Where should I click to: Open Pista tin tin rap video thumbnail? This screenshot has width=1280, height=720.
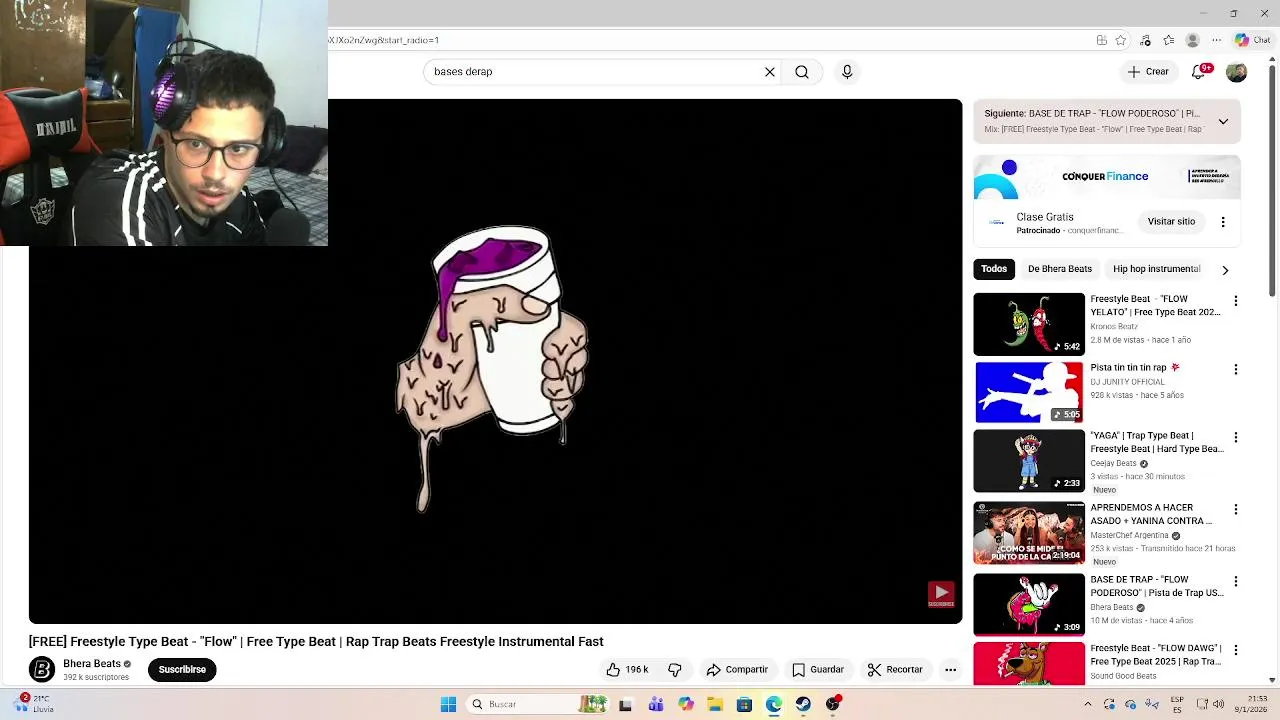(x=1029, y=392)
